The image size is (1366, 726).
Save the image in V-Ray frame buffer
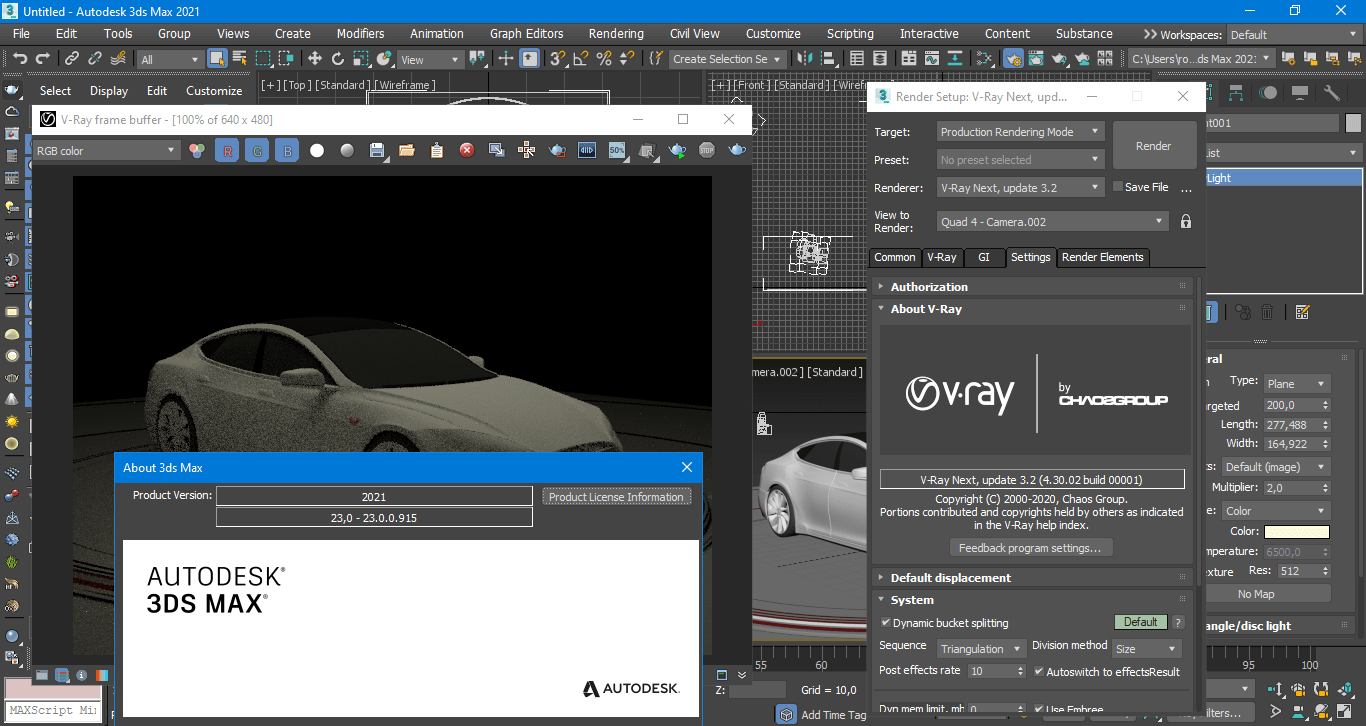point(377,151)
